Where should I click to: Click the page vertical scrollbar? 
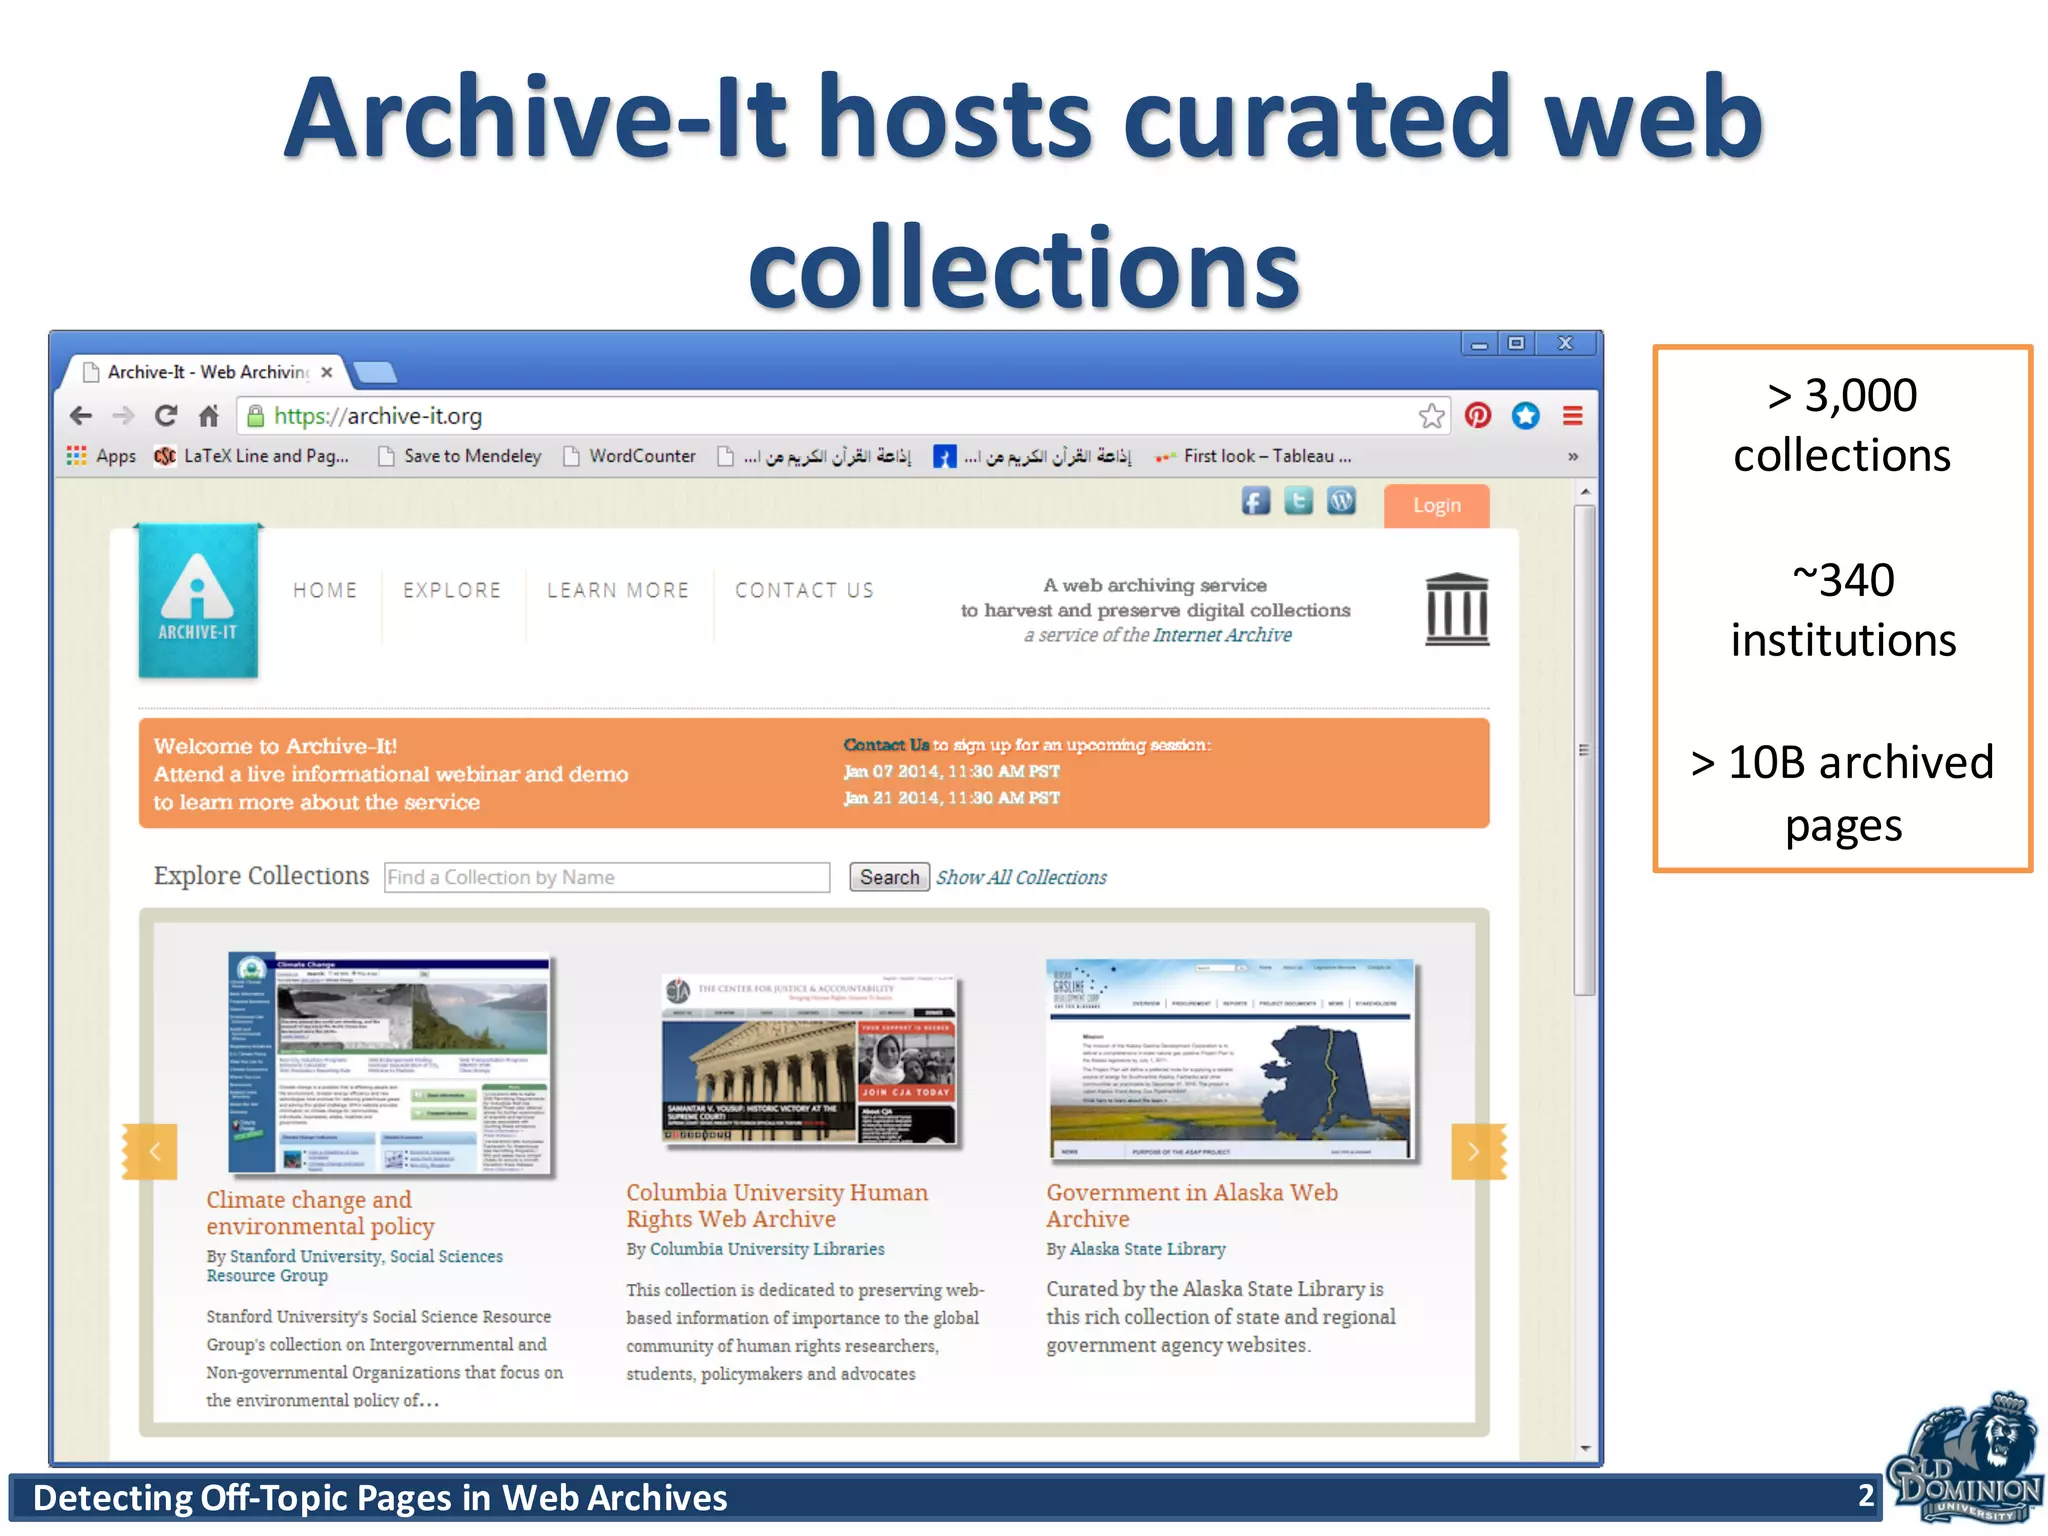pyautogui.click(x=1584, y=750)
